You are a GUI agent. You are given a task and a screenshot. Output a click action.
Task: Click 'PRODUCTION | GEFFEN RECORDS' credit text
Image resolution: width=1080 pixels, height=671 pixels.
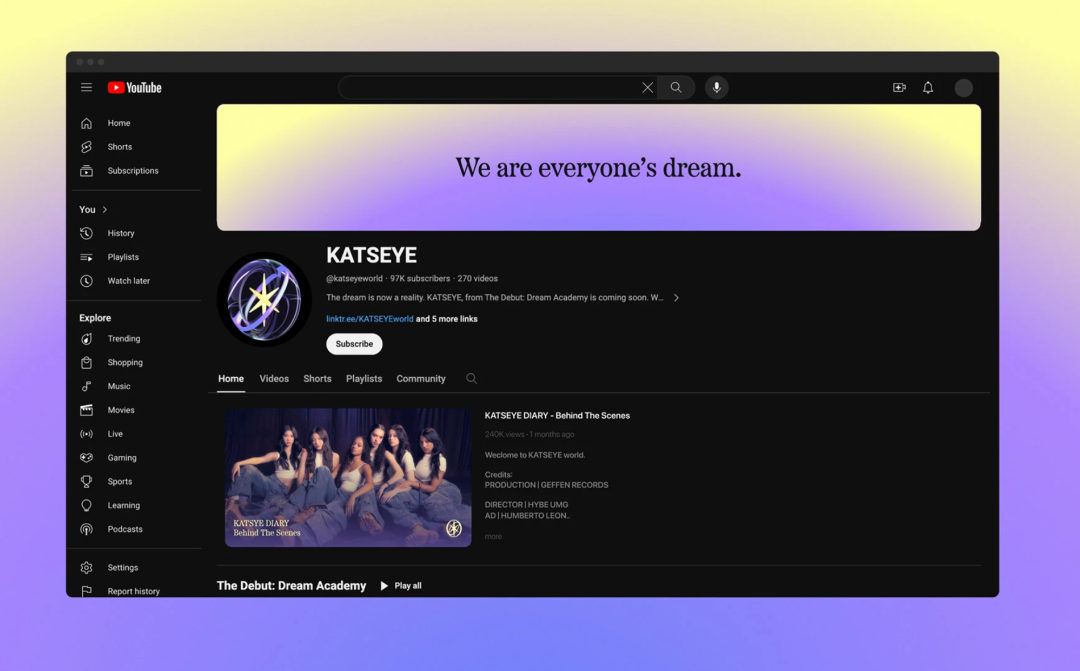[546, 485]
